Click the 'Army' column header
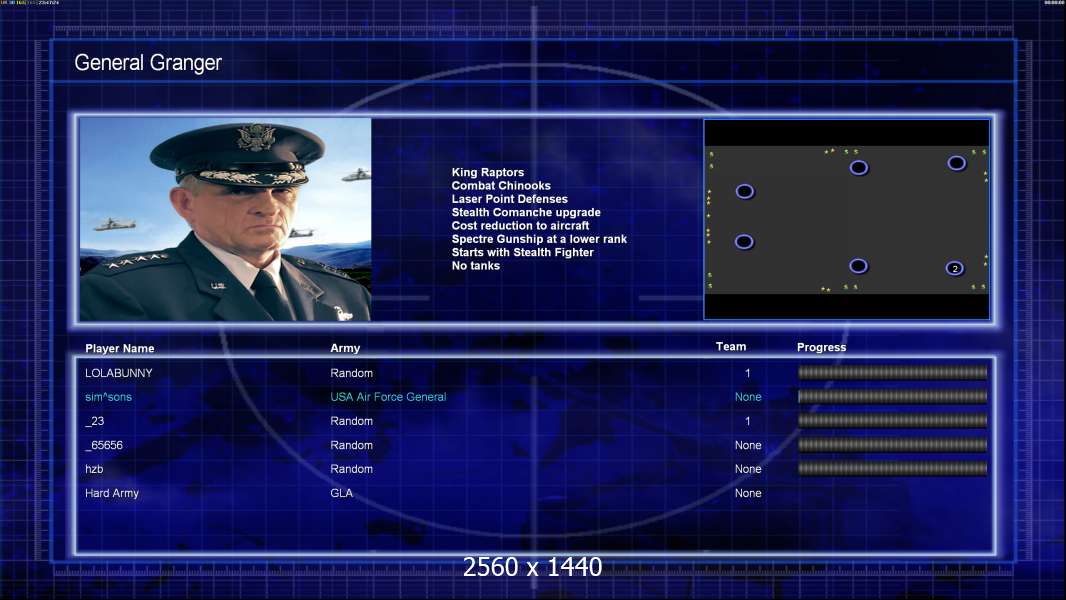This screenshot has width=1066, height=600. (345, 348)
